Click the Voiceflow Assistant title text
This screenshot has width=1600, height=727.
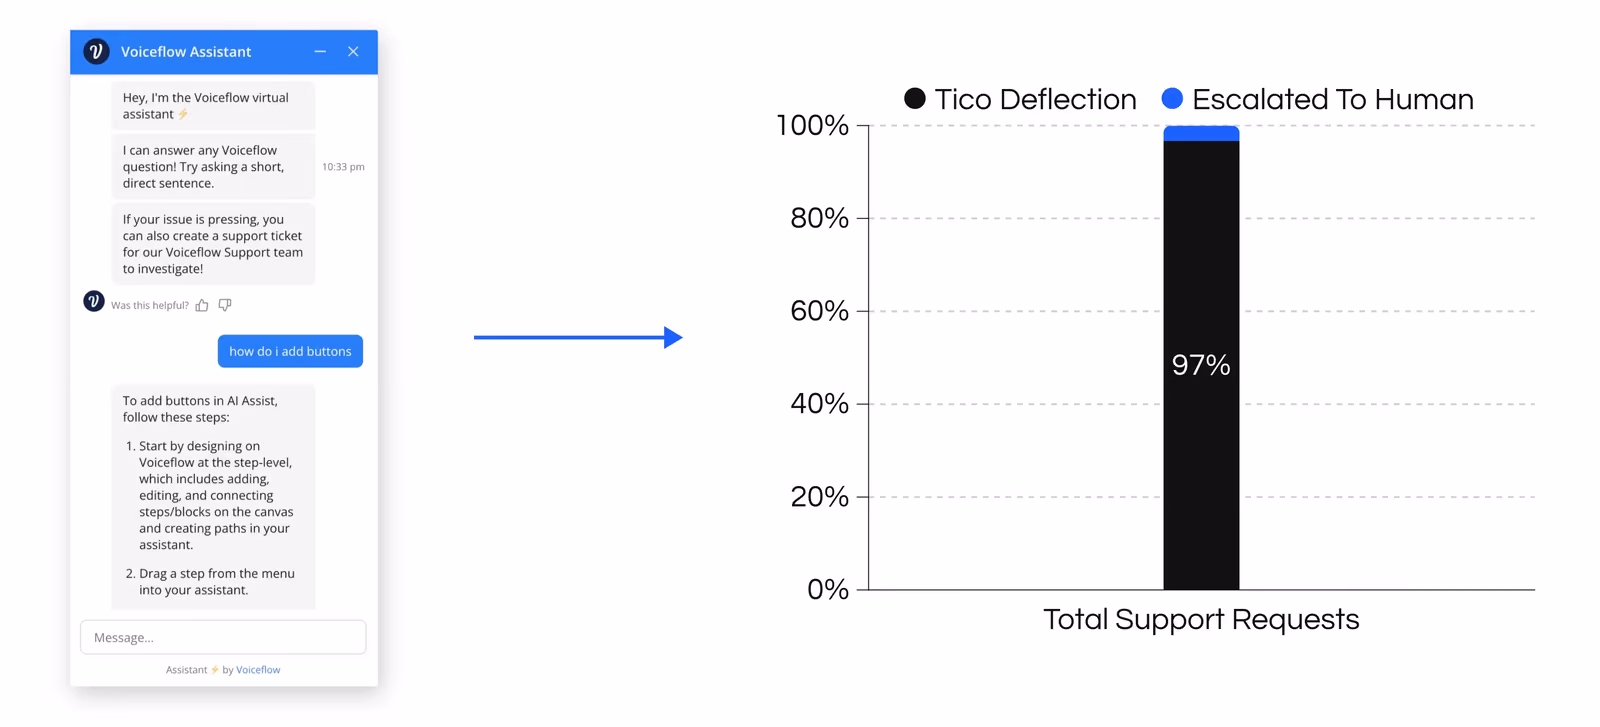pos(186,51)
